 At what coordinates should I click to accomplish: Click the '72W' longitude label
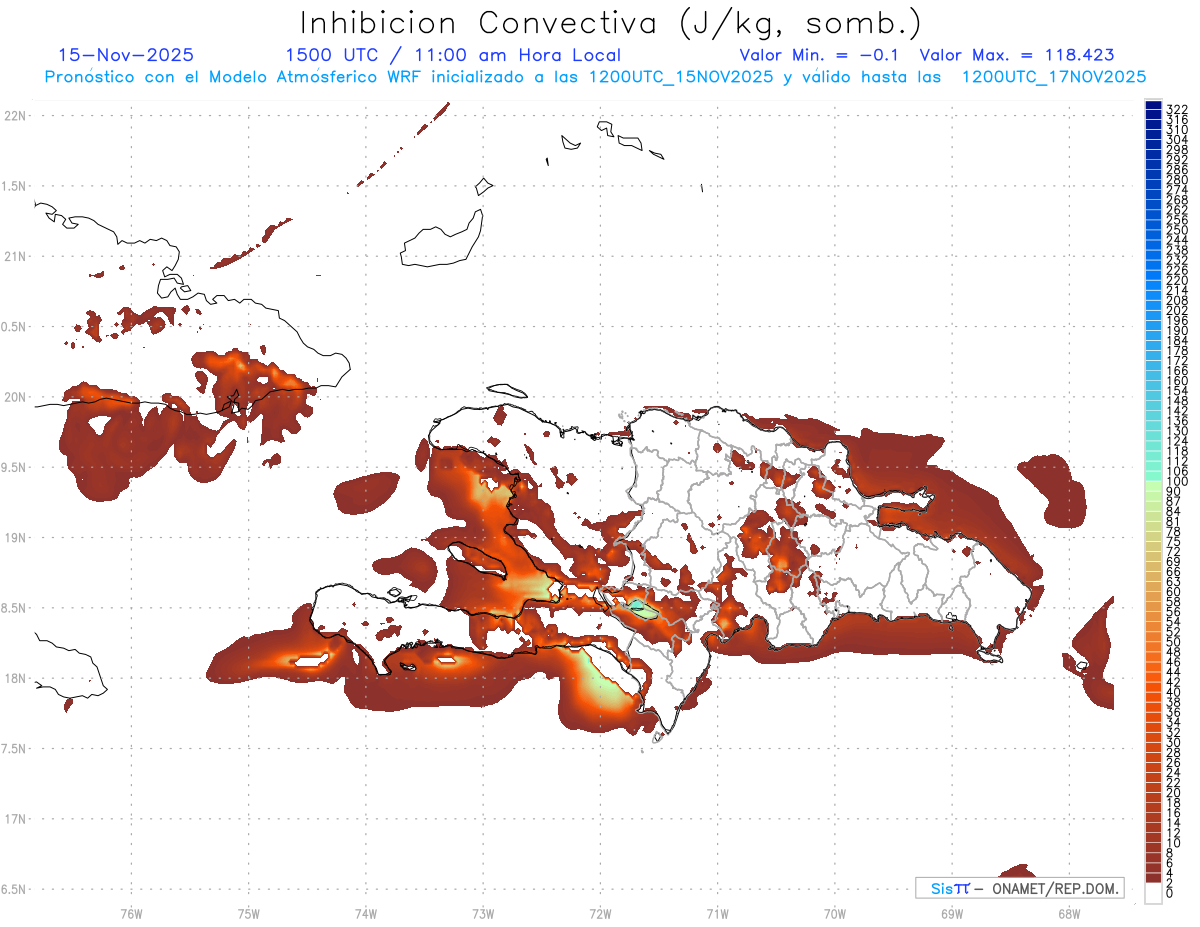600,912
